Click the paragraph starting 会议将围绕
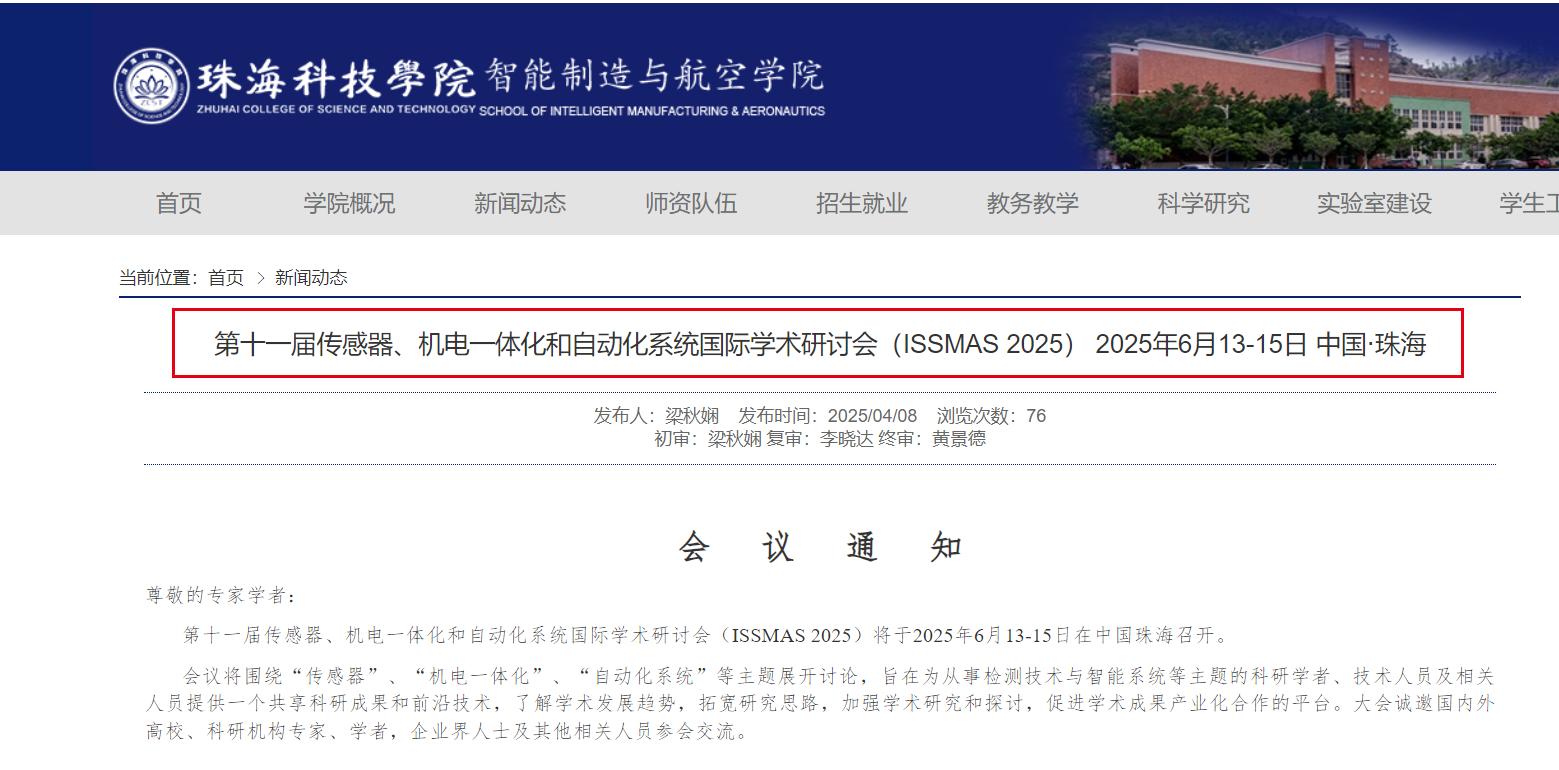 click(820, 704)
